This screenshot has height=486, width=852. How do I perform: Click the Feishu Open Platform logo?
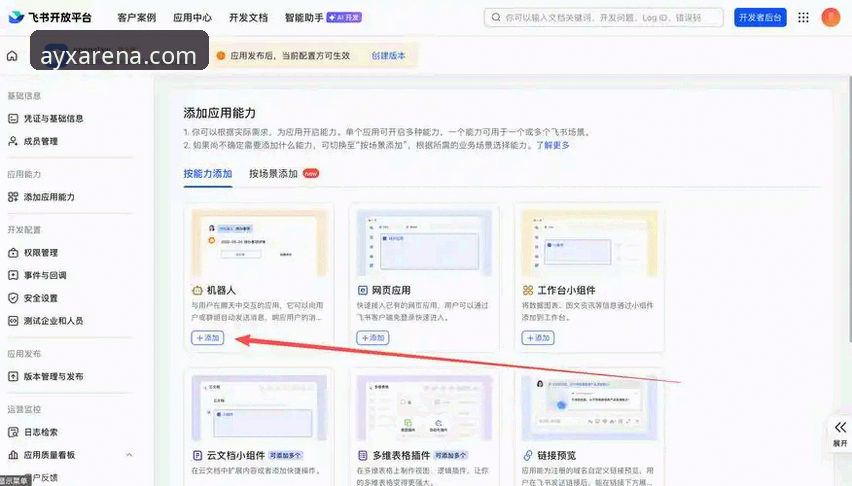50,17
